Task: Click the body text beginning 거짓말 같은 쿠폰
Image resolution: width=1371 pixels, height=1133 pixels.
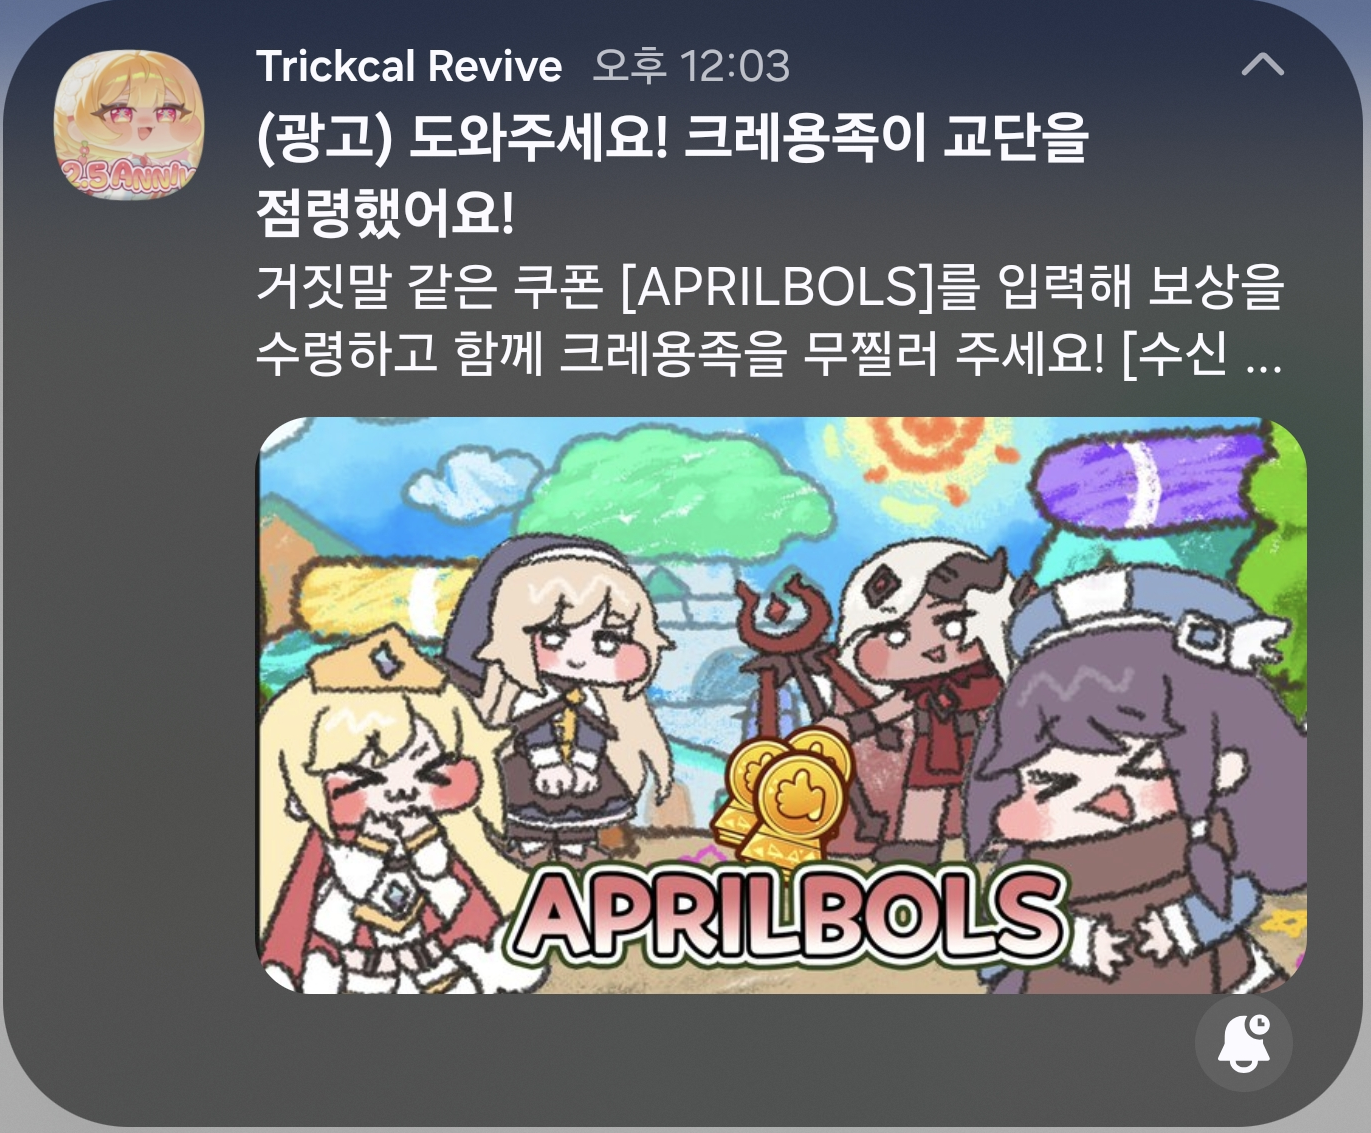Action: click(x=770, y=320)
